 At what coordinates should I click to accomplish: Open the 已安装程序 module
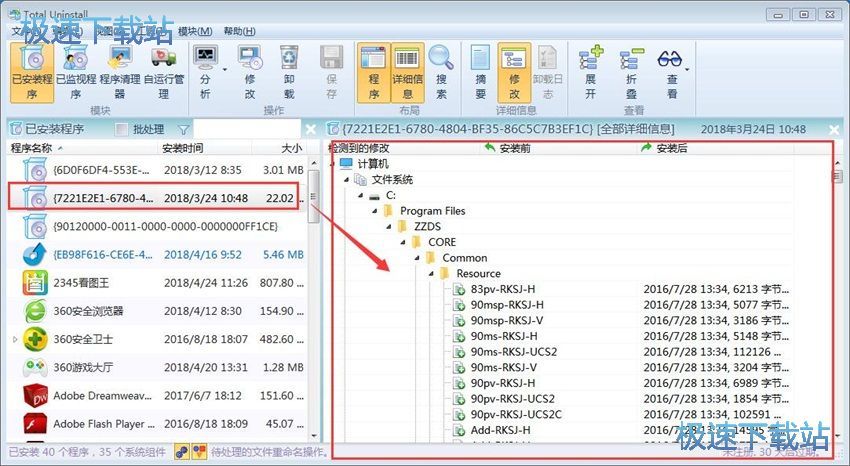point(32,73)
